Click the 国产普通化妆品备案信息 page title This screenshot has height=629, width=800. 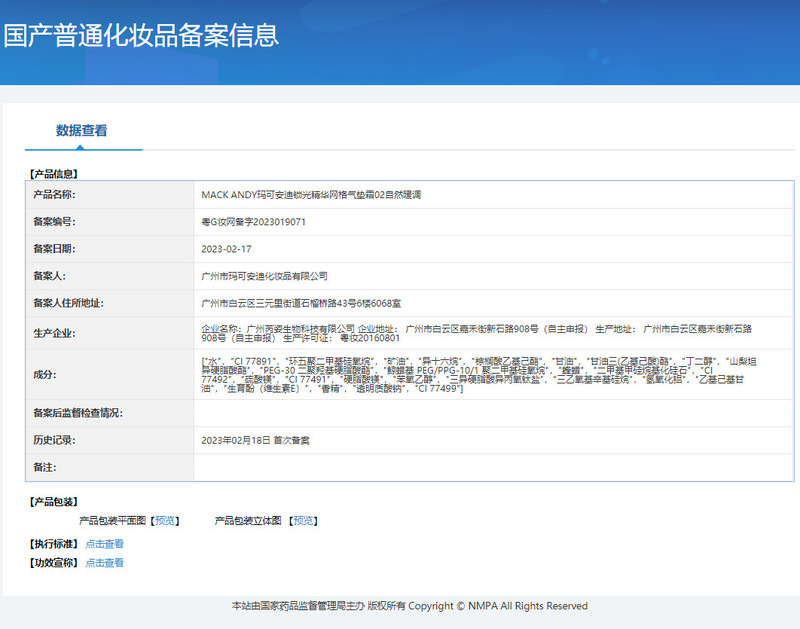click(x=141, y=36)
